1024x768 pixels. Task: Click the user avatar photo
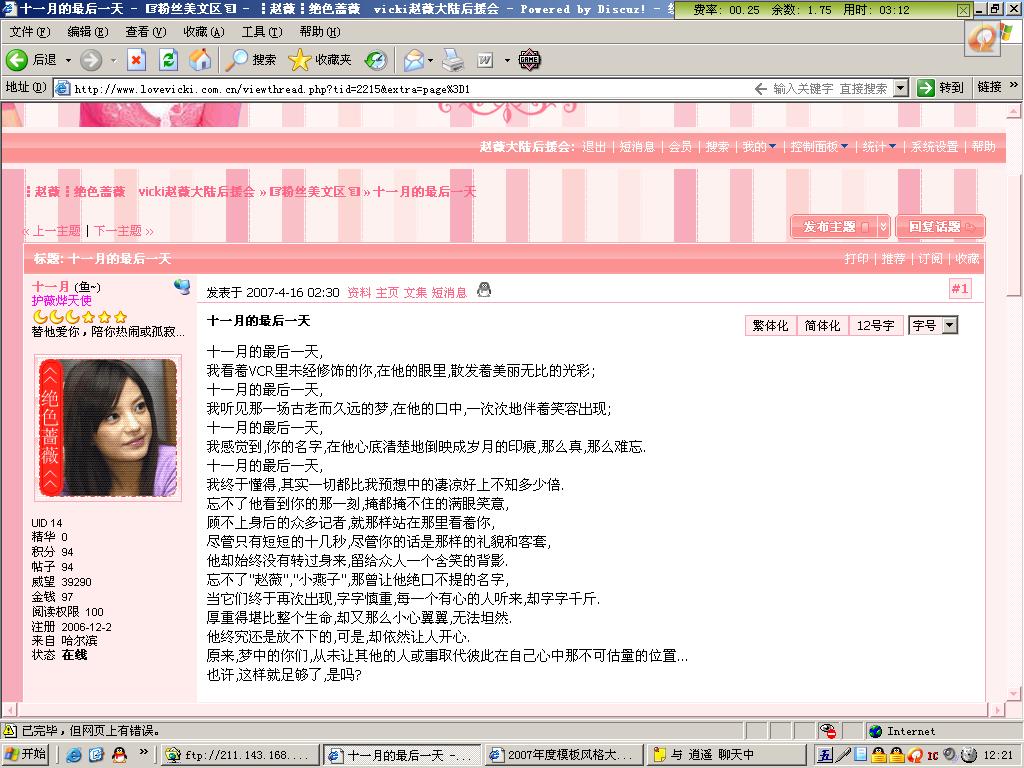pos(108,428)
